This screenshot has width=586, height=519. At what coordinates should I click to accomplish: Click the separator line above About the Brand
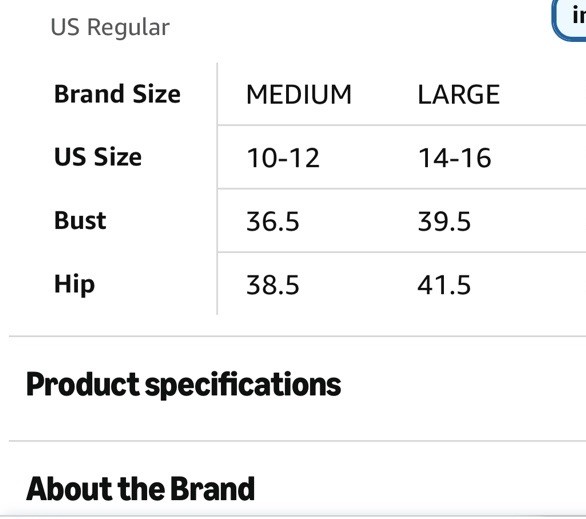point(297,441)
